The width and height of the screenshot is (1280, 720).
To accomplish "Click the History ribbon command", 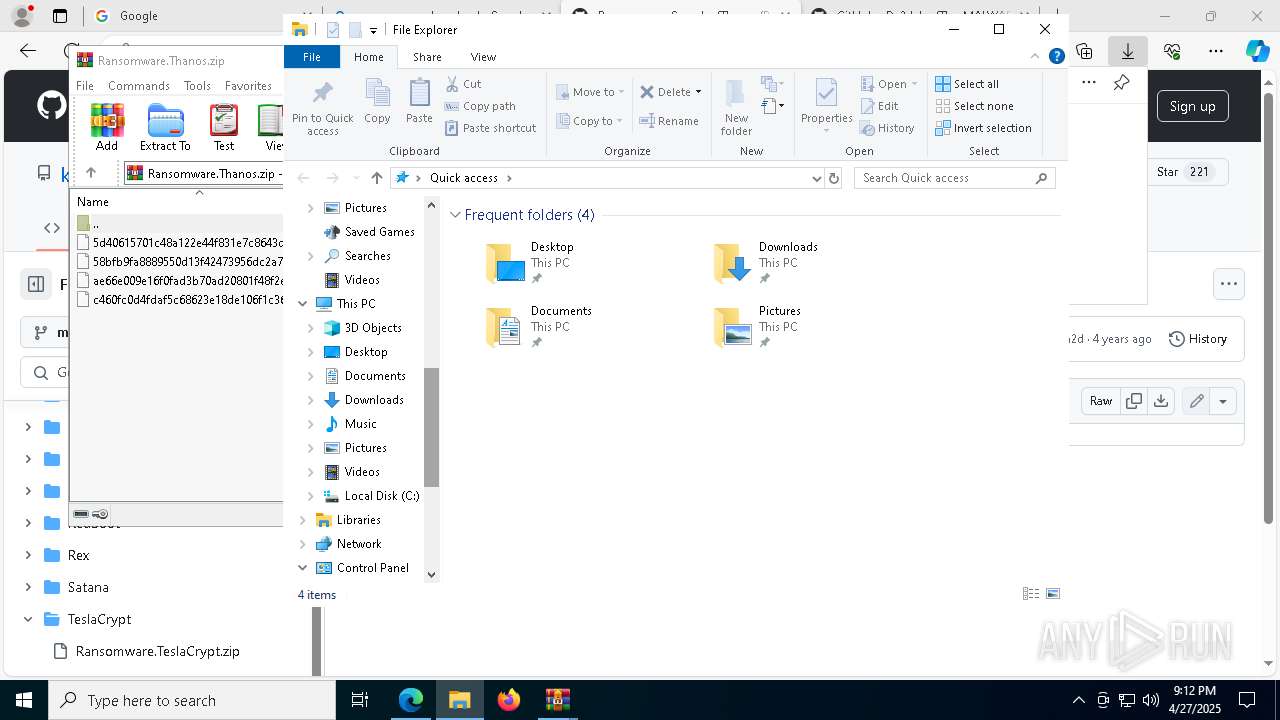I will [x=887, y=128].
